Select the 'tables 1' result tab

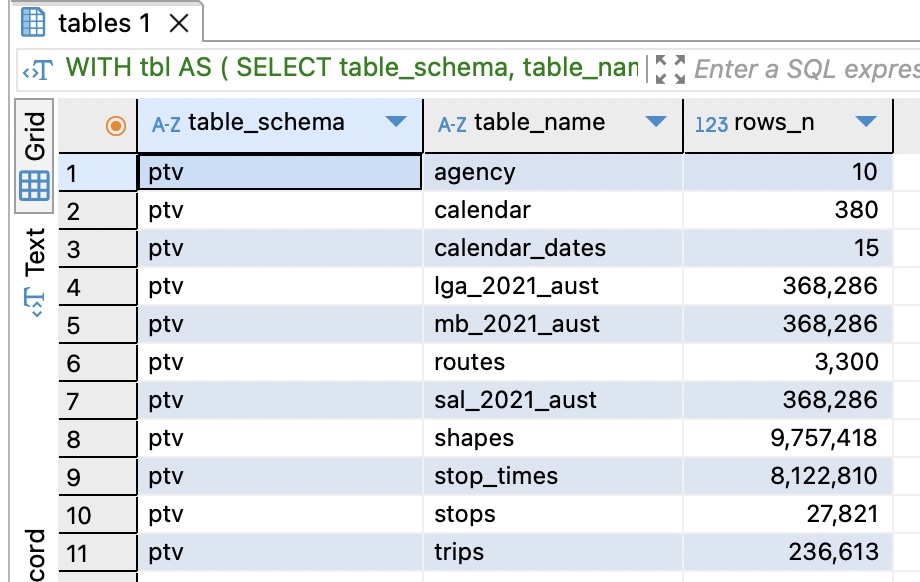coord(106,23)
